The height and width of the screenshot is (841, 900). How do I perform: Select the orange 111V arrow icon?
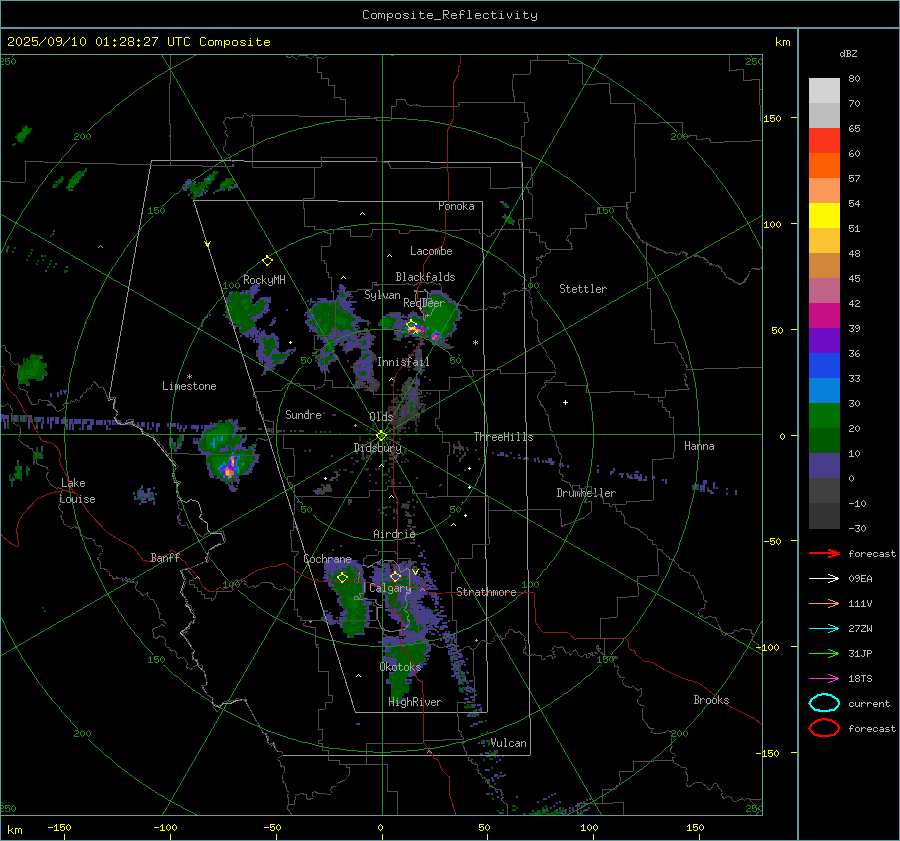[x=824, y=603]
